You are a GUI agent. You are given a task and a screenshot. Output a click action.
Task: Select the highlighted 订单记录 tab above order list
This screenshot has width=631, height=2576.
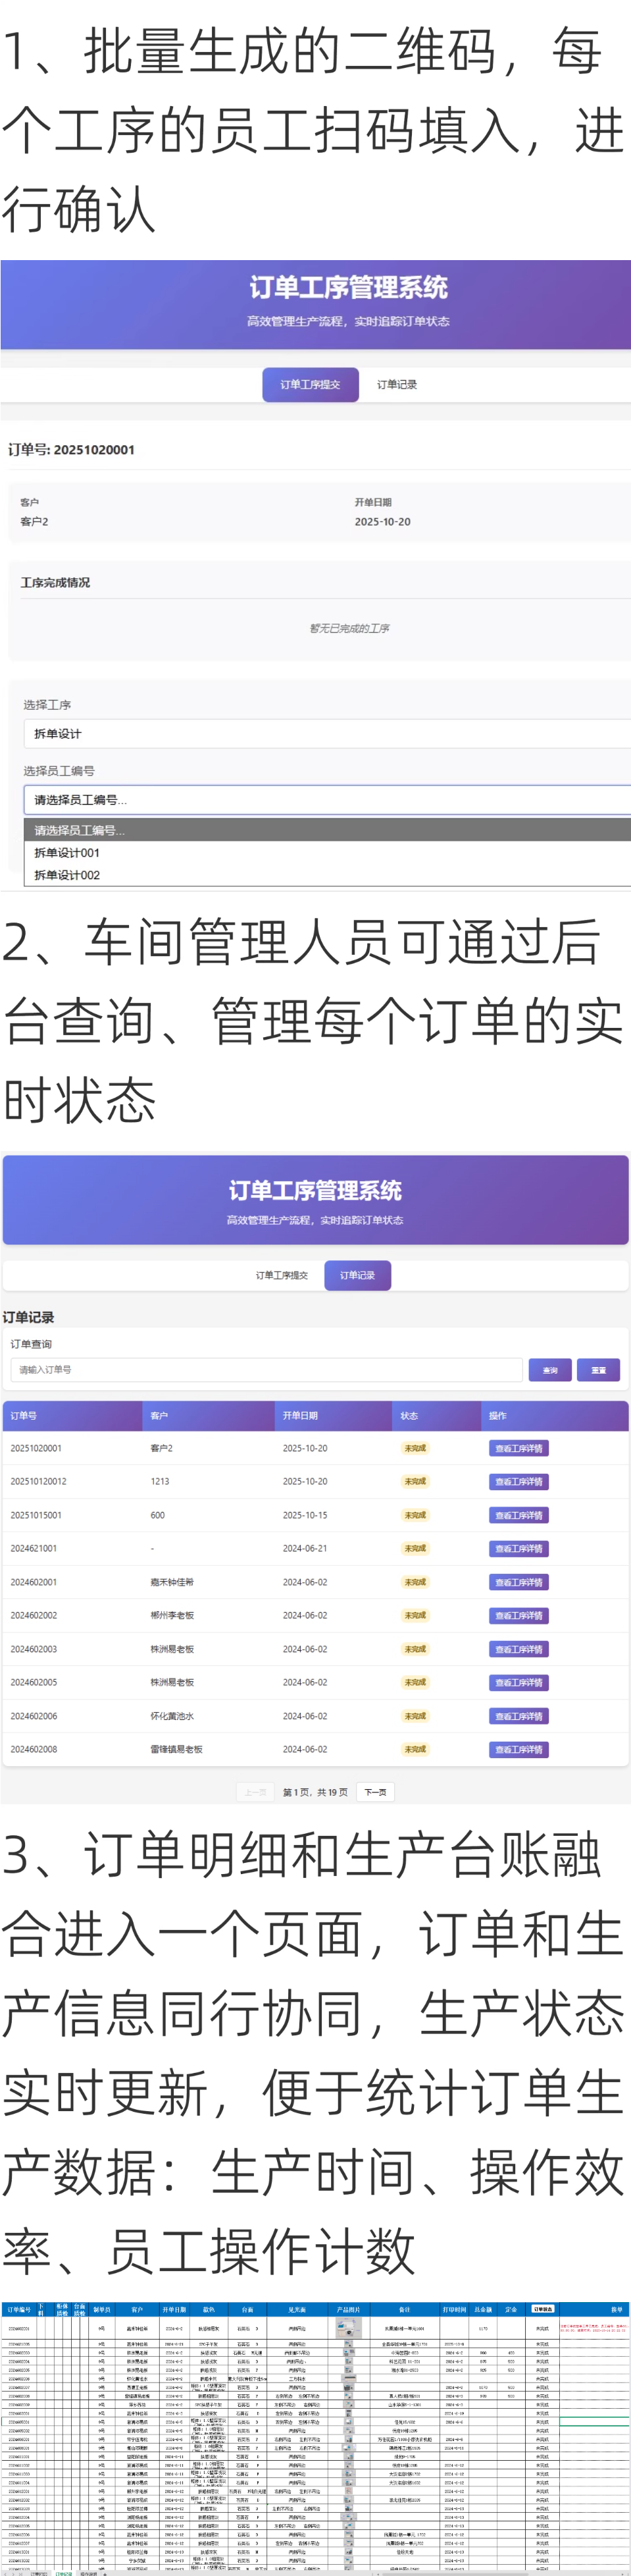pyautogui.click(x=357, y=1275)
